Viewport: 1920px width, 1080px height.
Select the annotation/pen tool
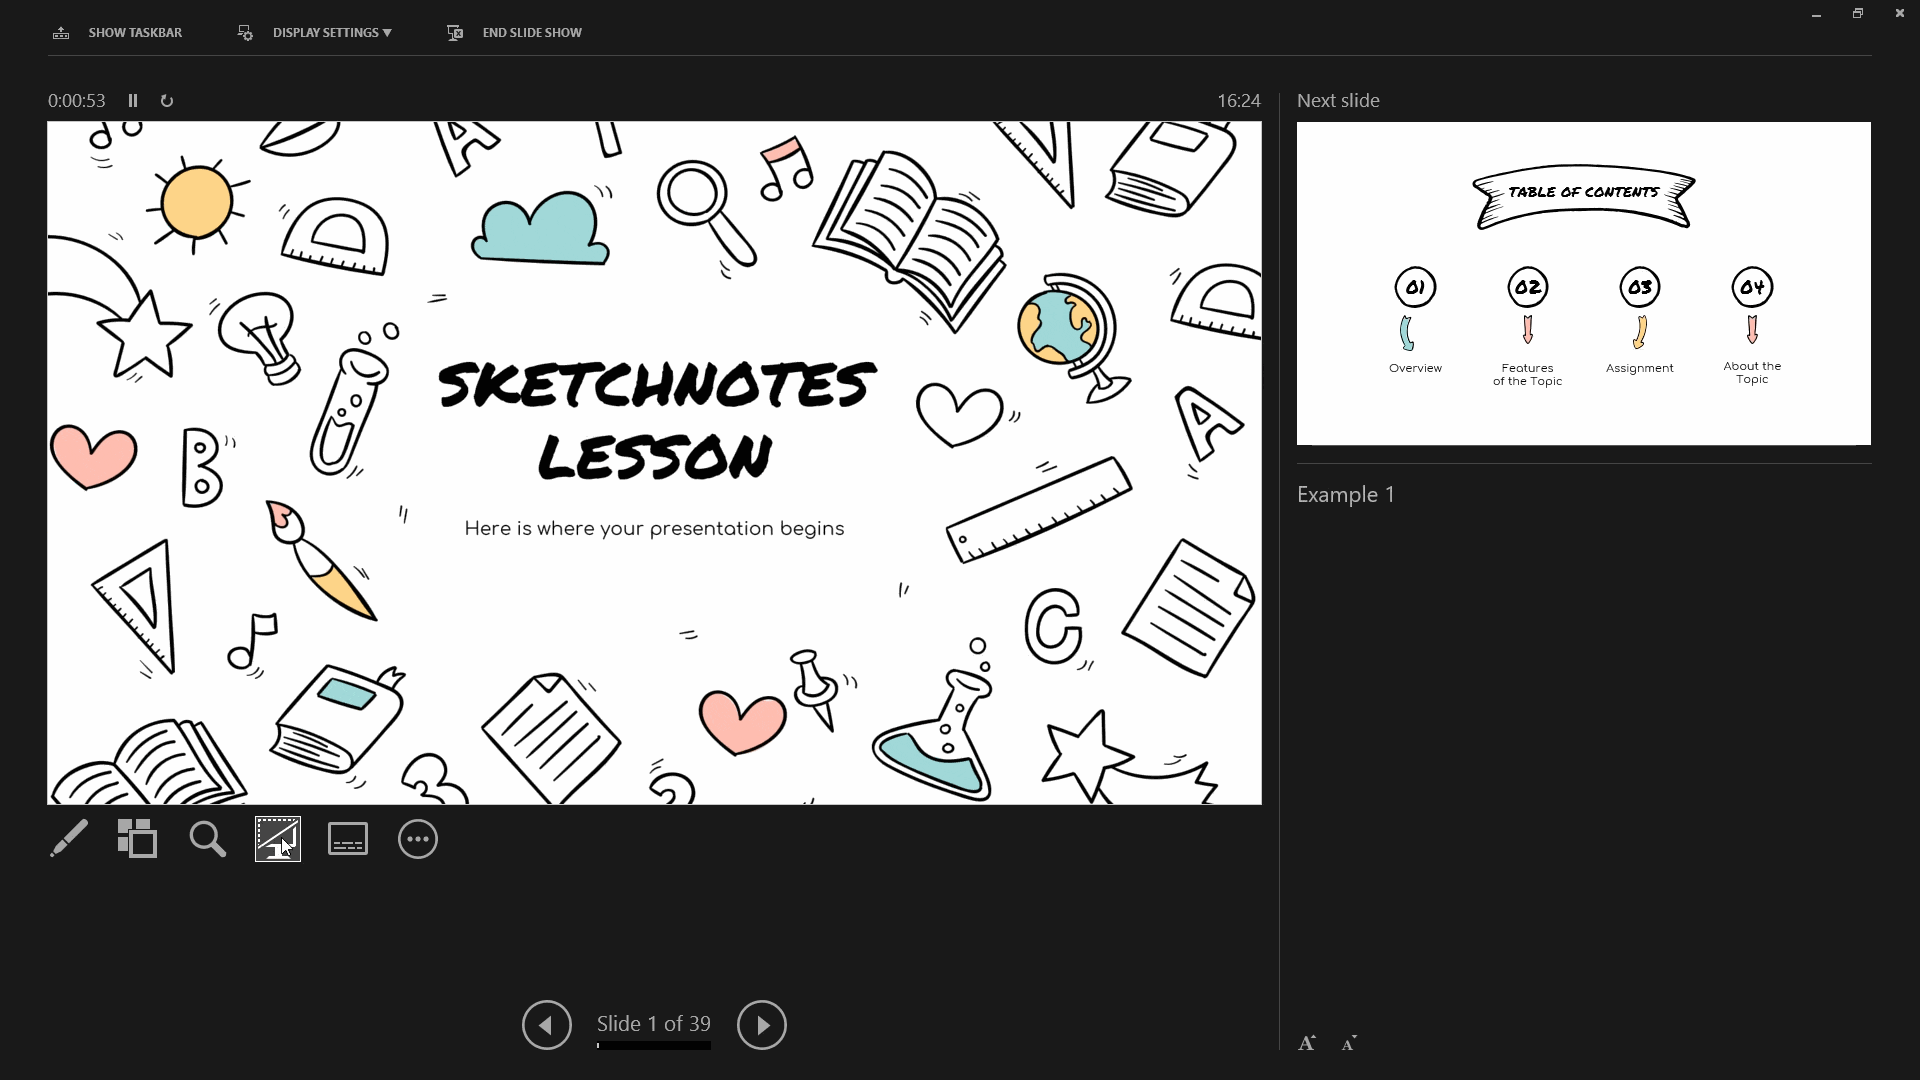[69, 840]
